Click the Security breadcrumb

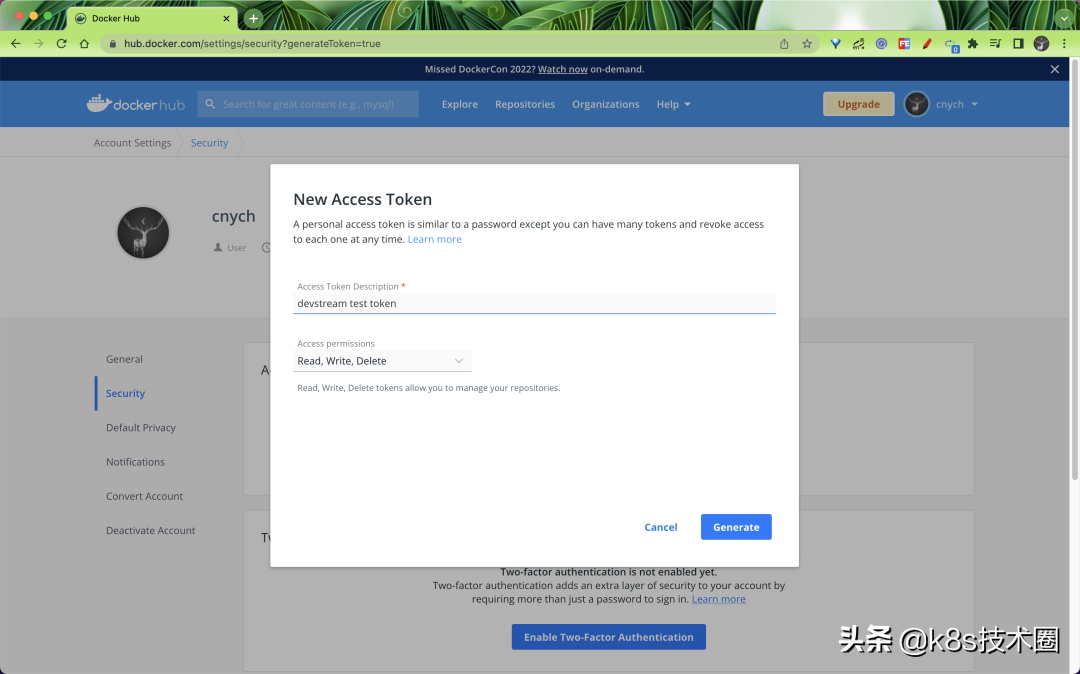pyautogui.click(x=209, y=143)
